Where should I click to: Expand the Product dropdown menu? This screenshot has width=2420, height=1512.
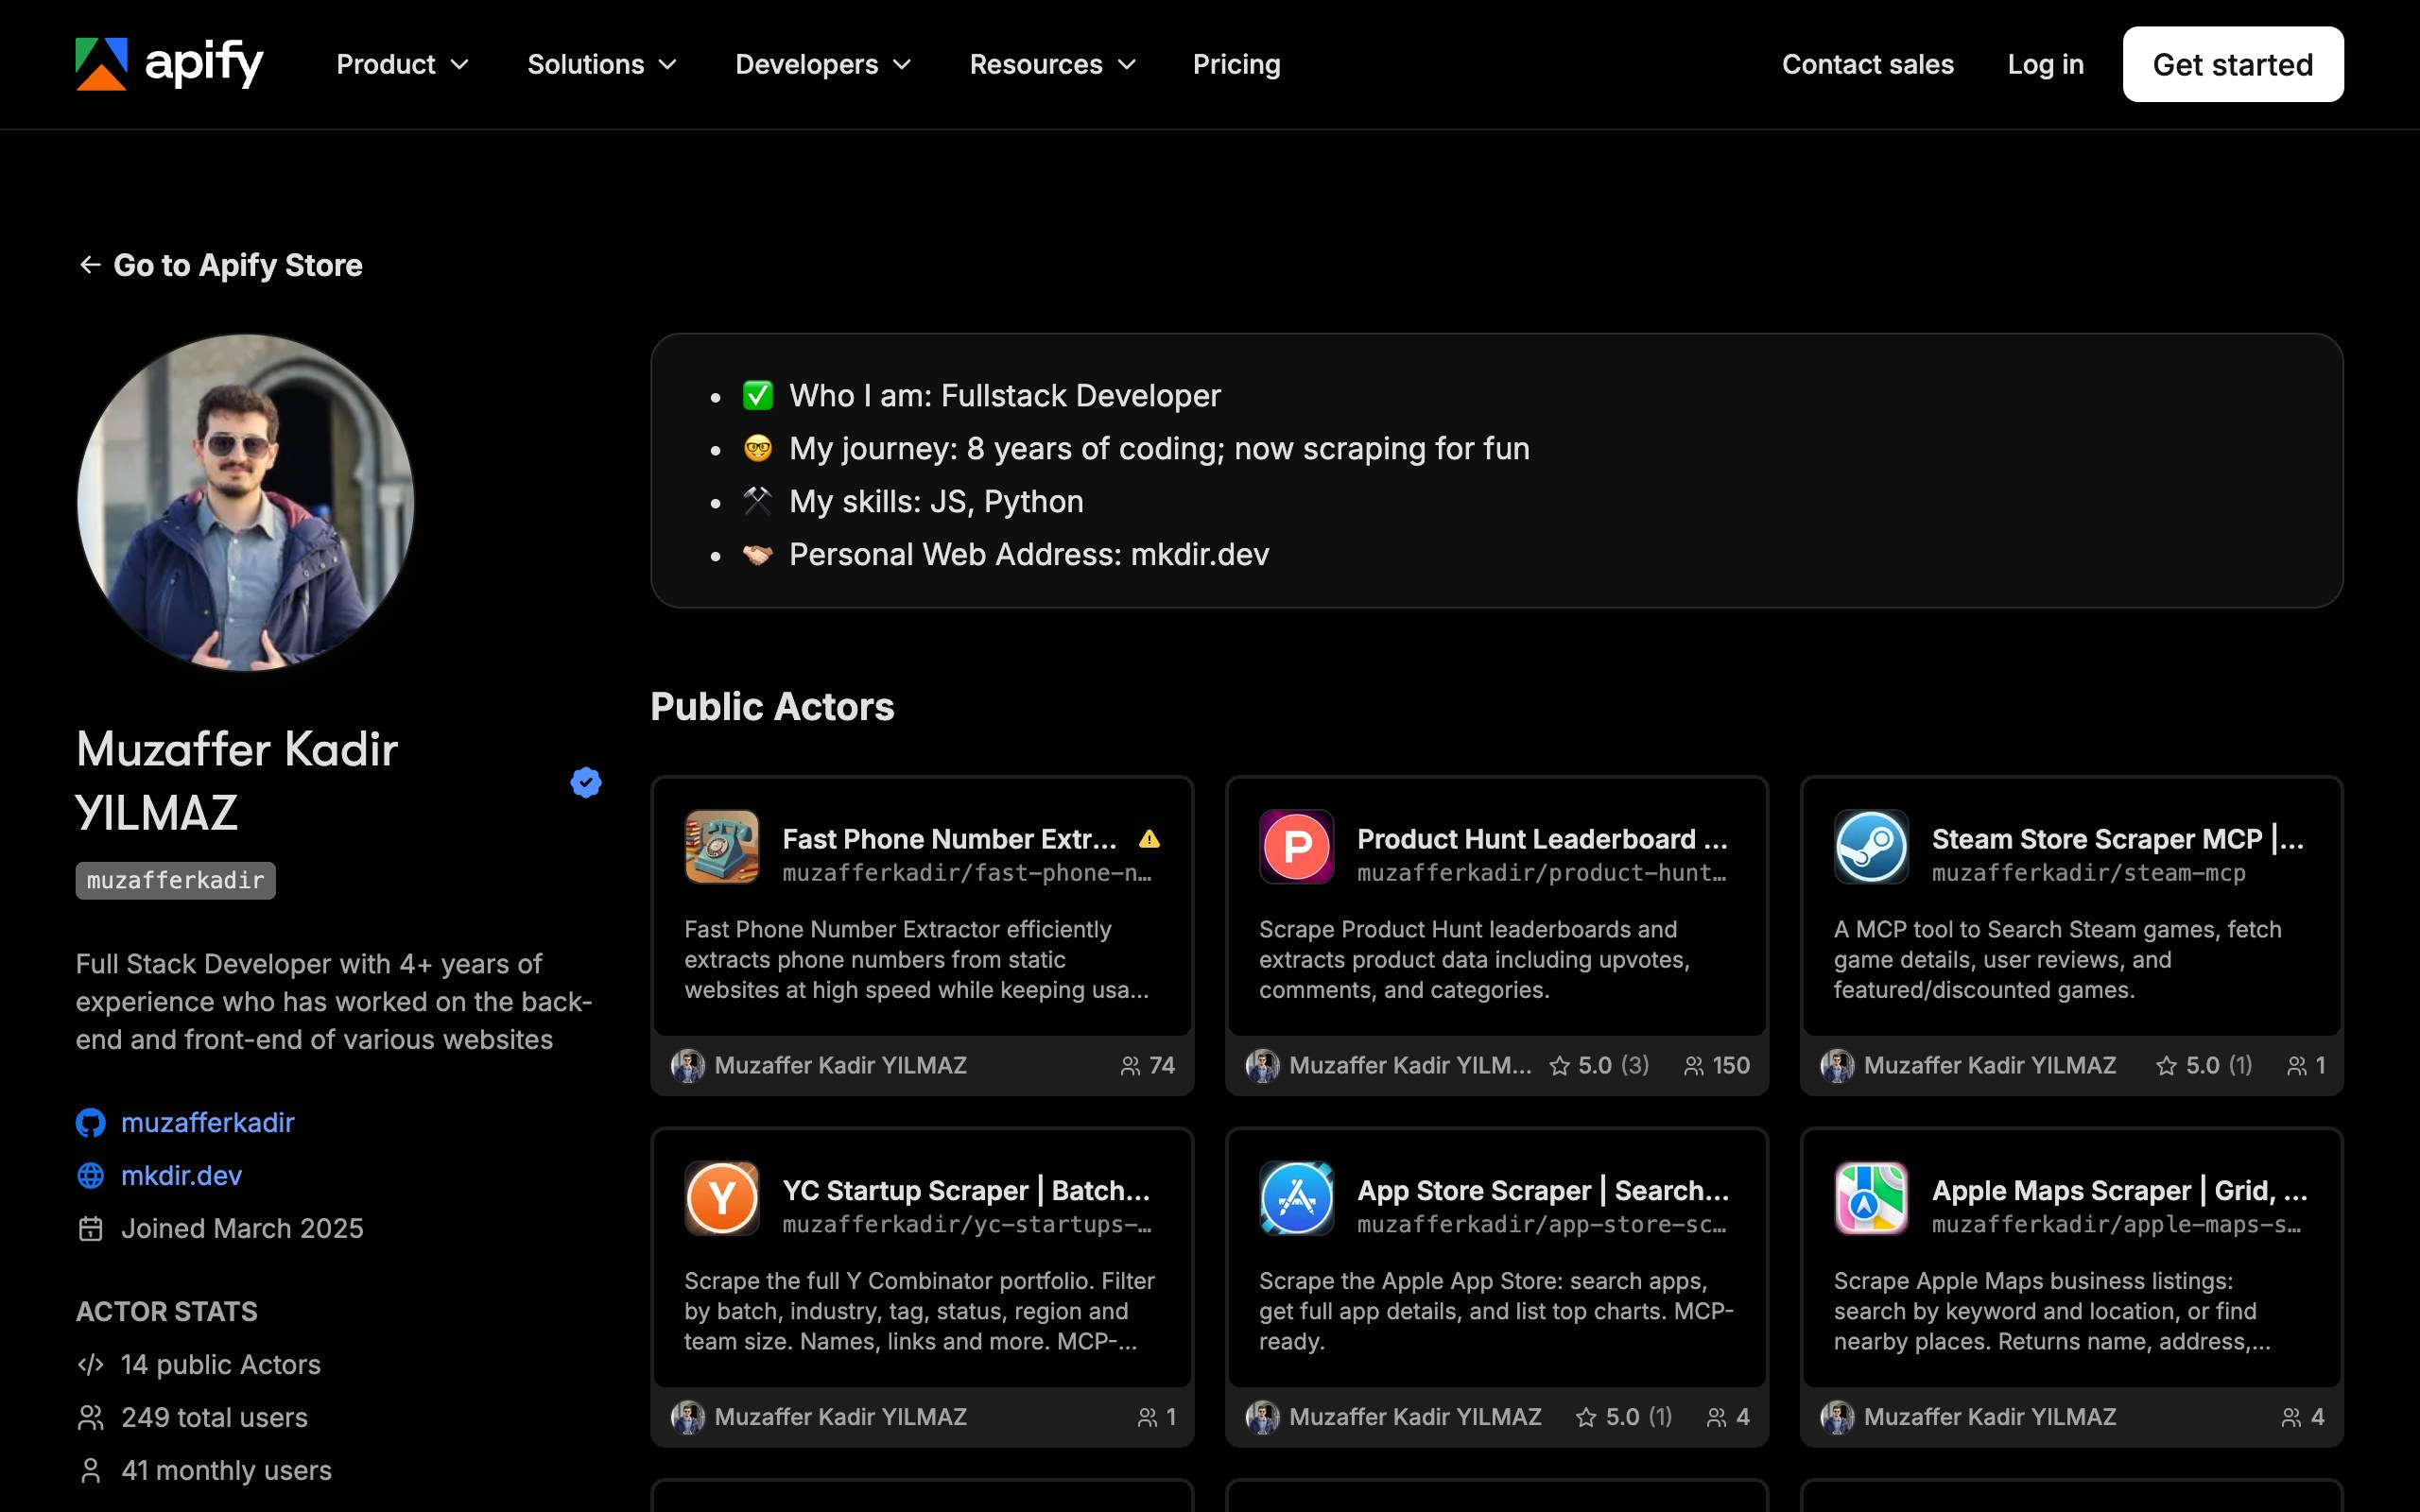pos(402,65)
